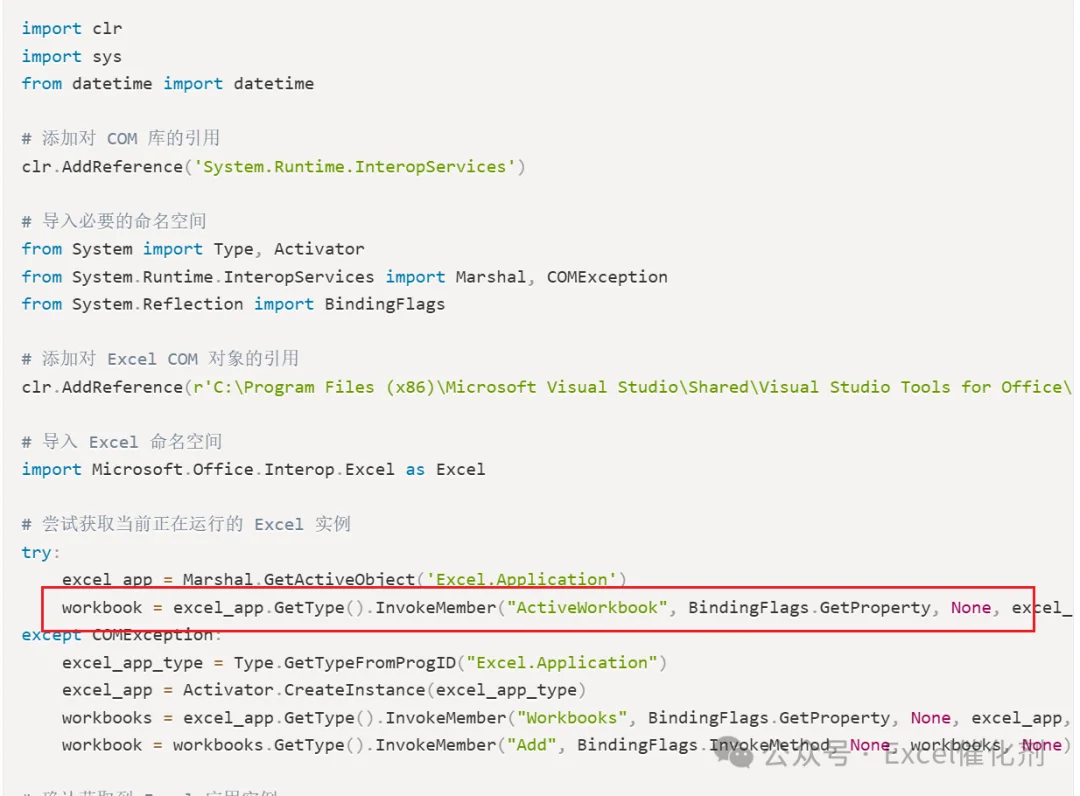Click the AddReference 'System.Runtime.InteropServices' line
Image resolution: width=1080 pixels, height=796 pixels.
coord(273,167)
